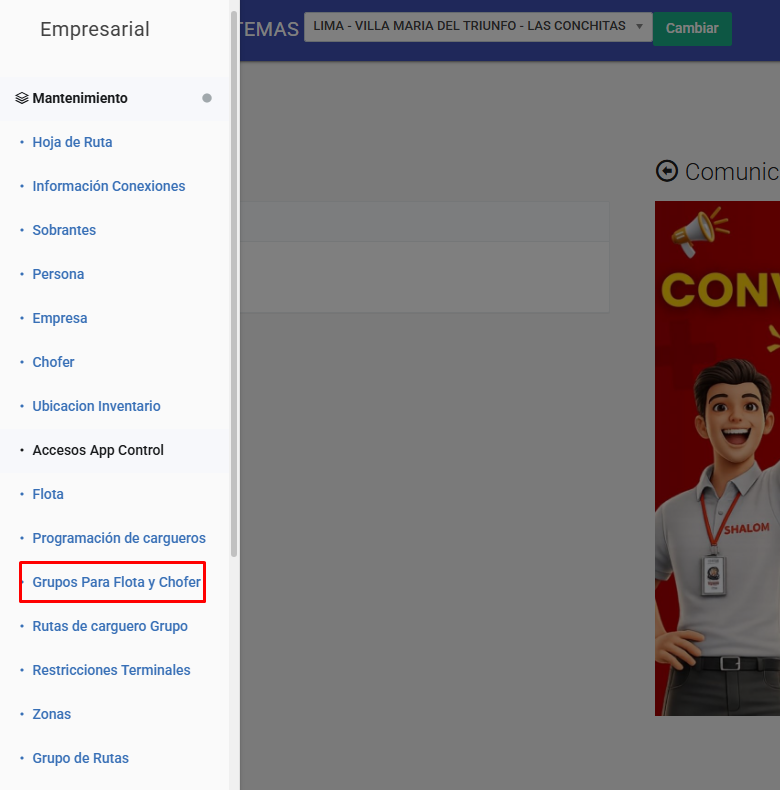Click the Mantenimiento layers icon
This screenshot has width=780, height=790.
(x=22, y=98)
